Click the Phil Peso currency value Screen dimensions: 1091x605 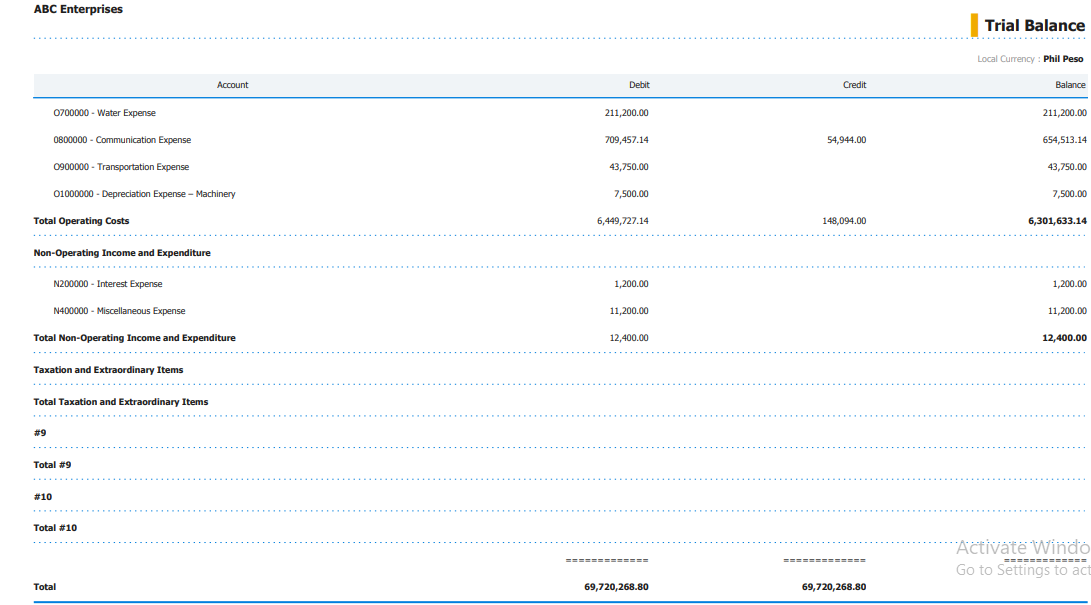point(1062,59)
